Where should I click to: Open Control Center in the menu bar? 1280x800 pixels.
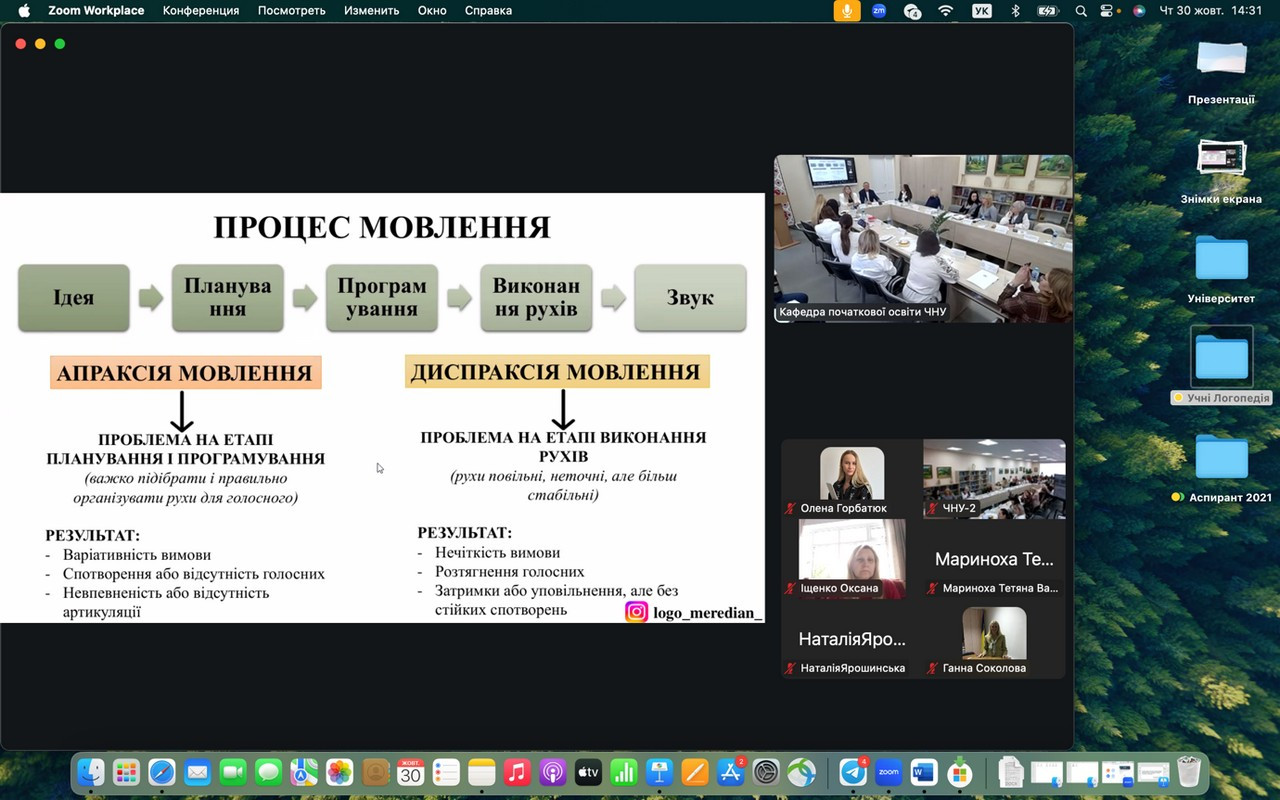coord(1107,11)
